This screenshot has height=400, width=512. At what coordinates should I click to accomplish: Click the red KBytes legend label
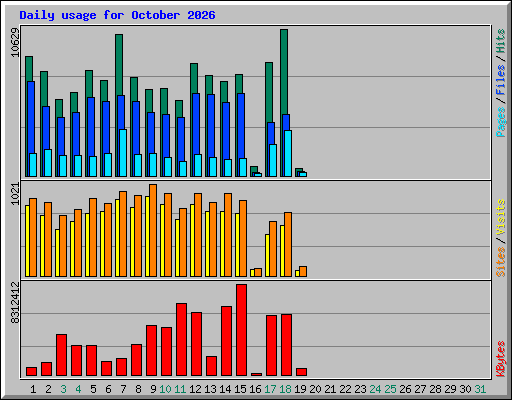click(501, 359)
